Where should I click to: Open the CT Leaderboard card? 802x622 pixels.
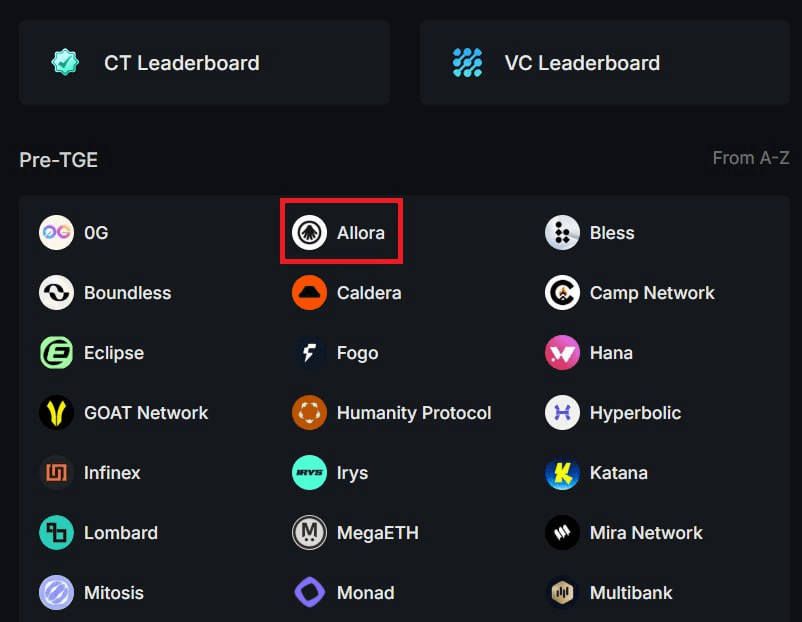click(204, 63)
